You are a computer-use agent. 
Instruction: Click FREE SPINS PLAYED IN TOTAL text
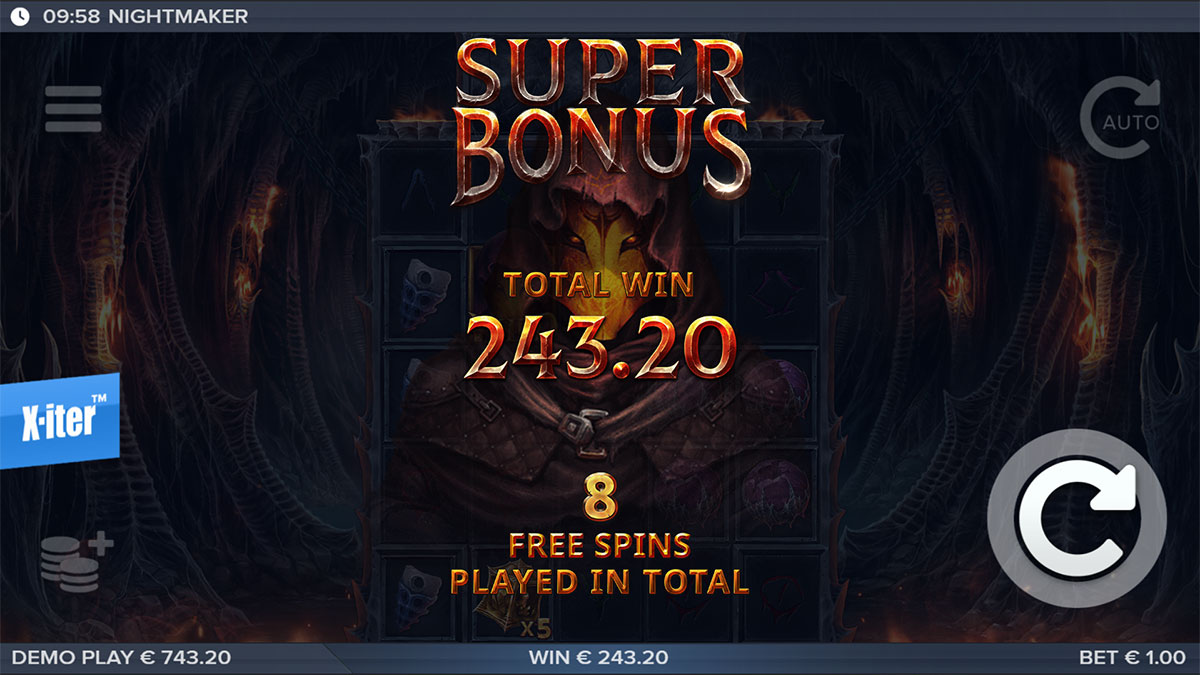(599, 563)
